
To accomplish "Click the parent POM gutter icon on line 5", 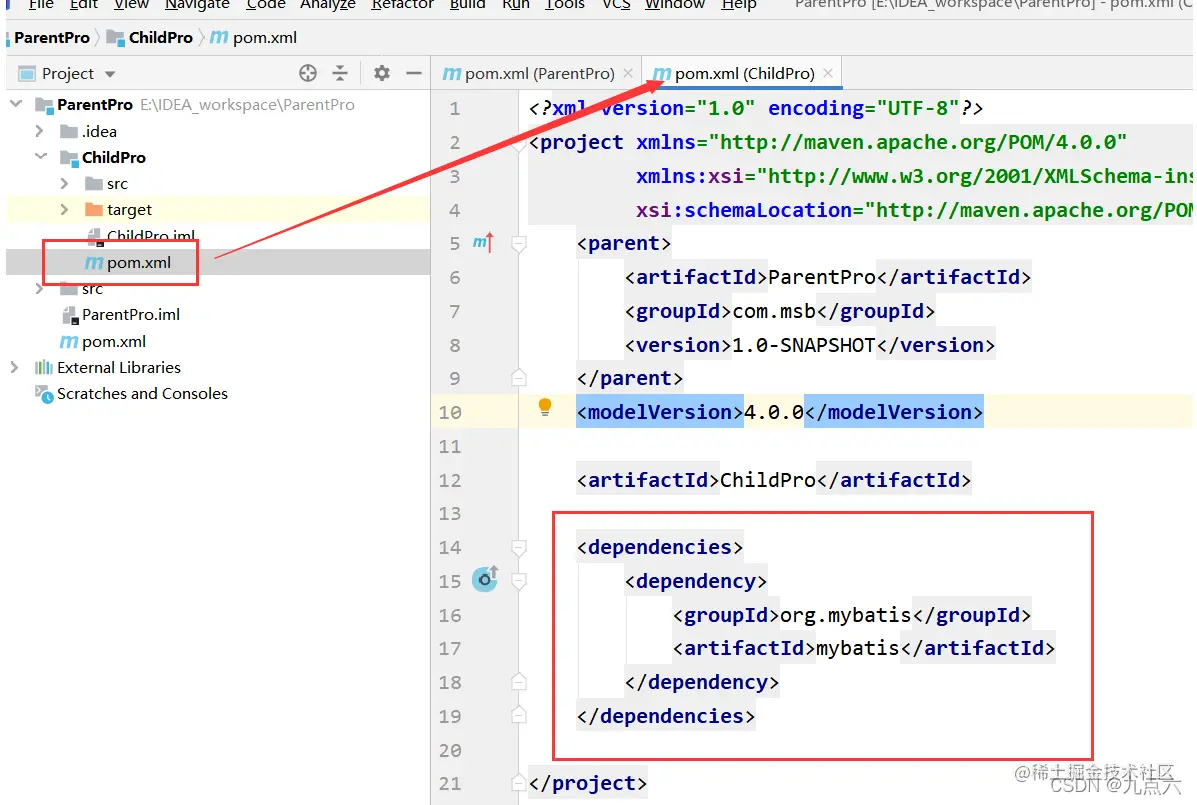I will tap(483, 243).
